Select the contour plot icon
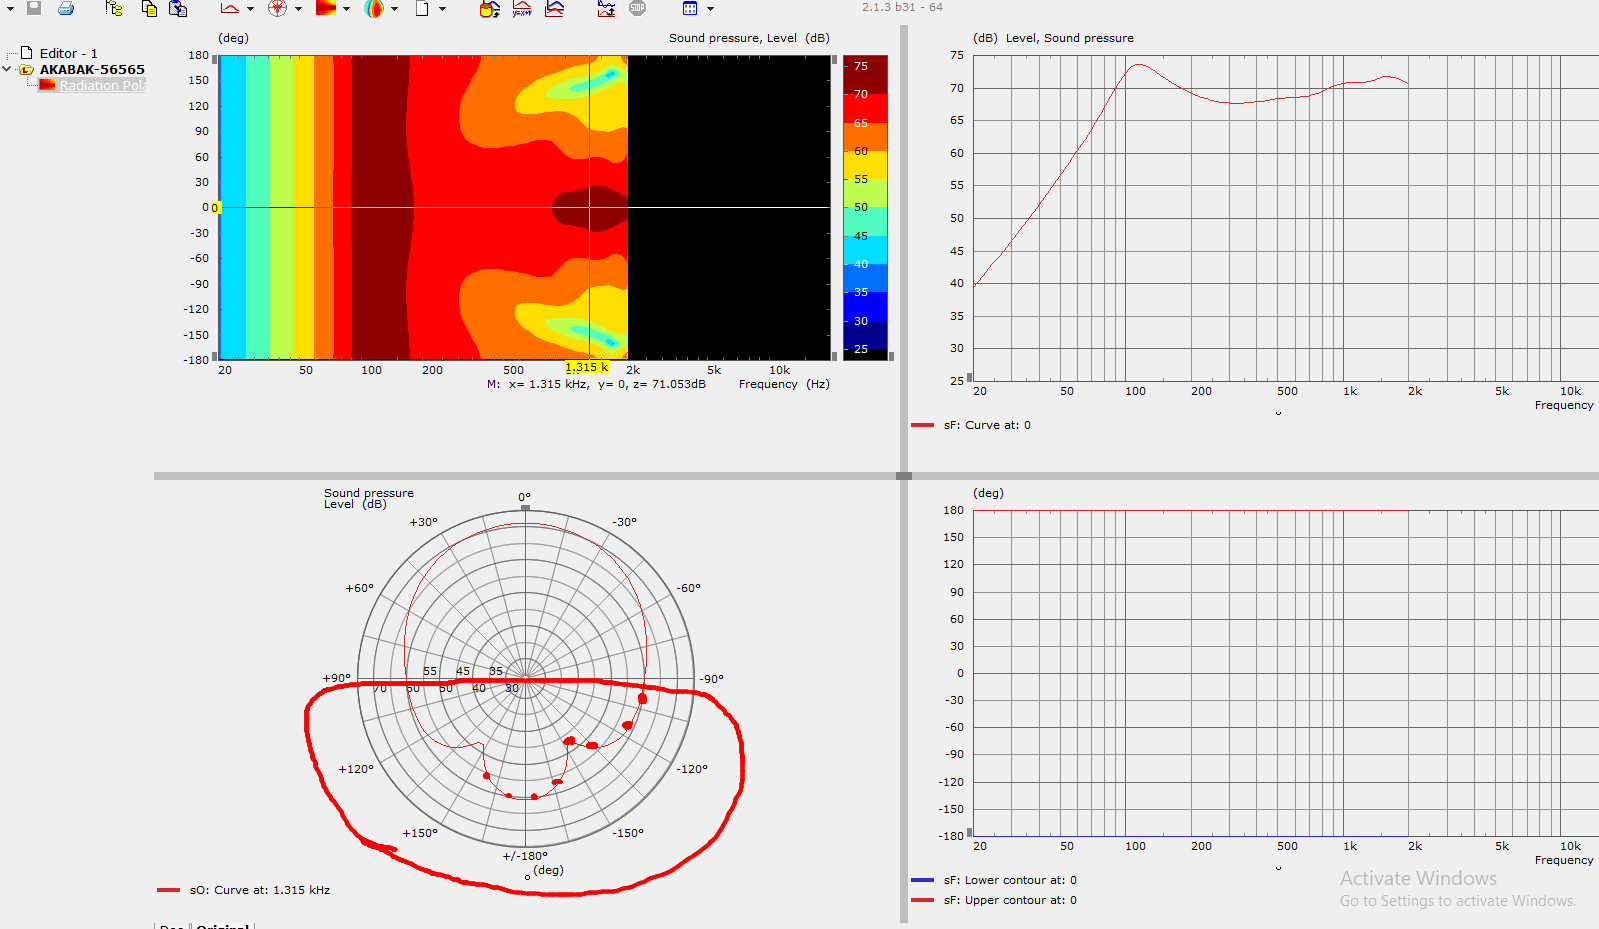Image resolution: width=1599 pixels, height=929 pixels. point(326,8)
